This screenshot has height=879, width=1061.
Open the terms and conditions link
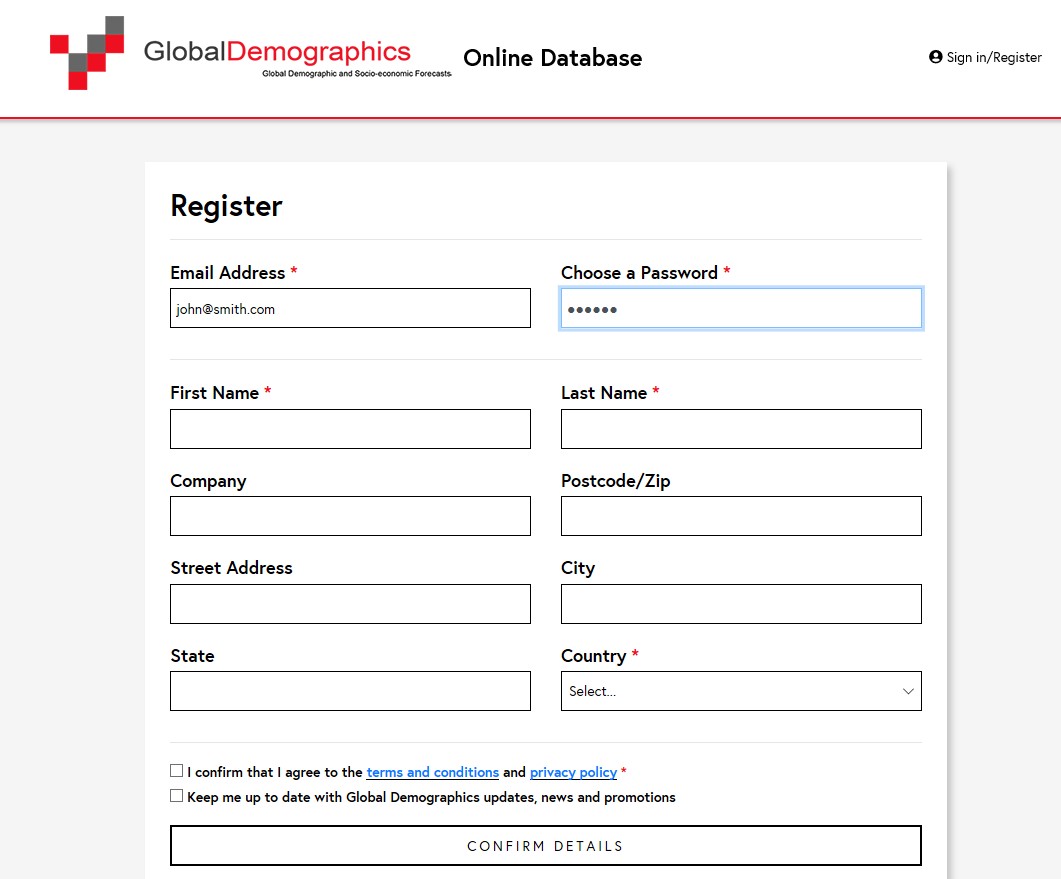[x=432, y=772]
